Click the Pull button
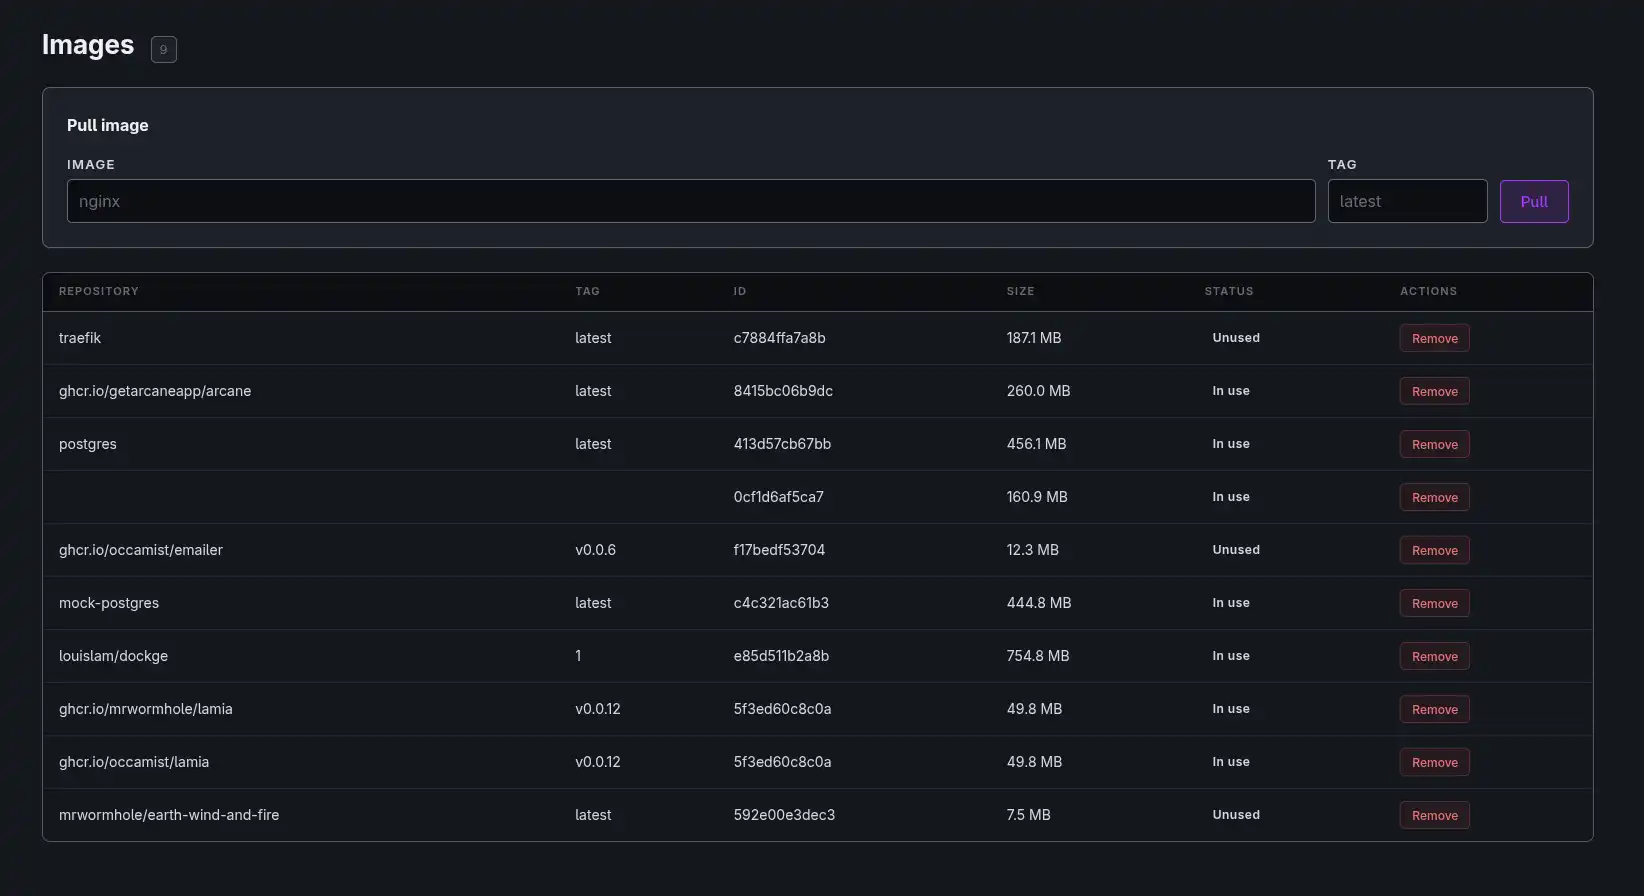 [x=1534, y=201]
